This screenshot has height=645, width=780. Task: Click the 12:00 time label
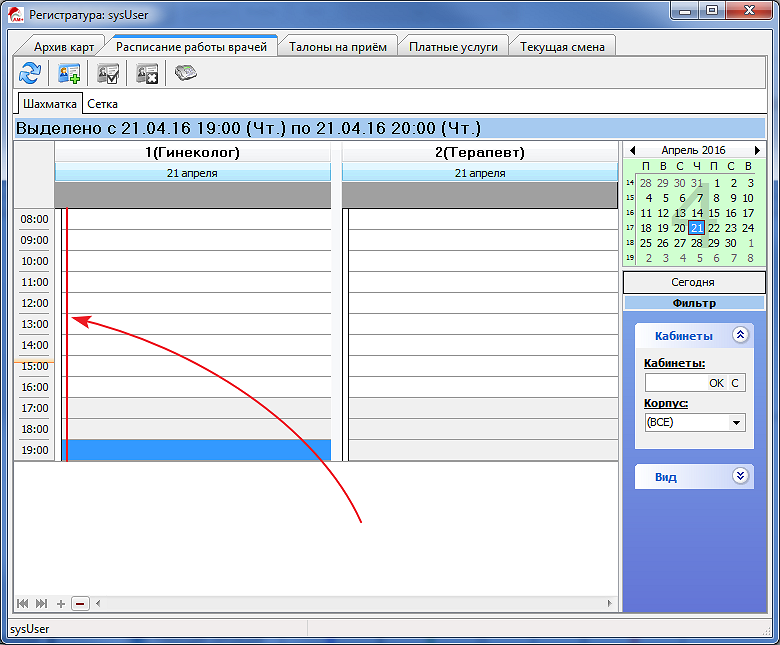pos(34,303)
